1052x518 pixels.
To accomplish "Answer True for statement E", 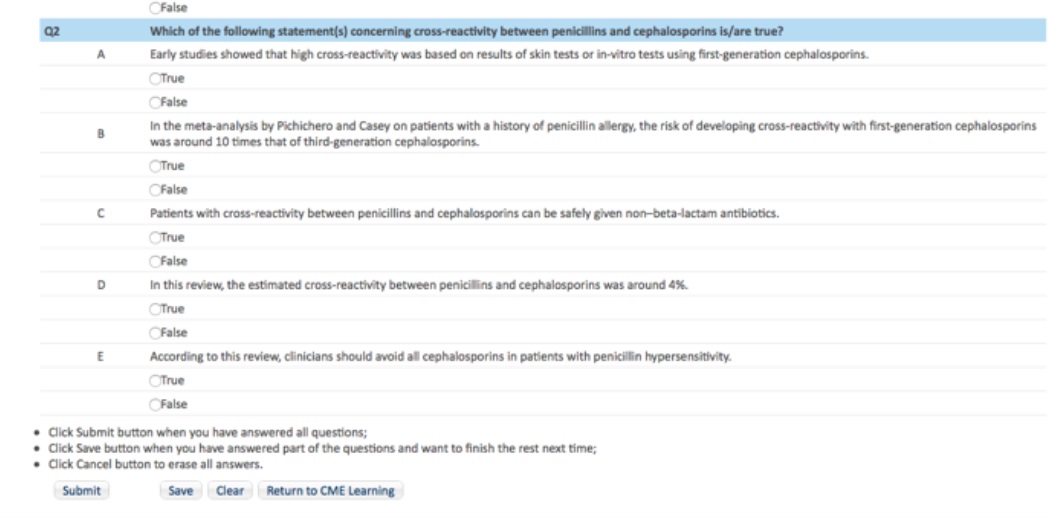I will coord(156,380).
